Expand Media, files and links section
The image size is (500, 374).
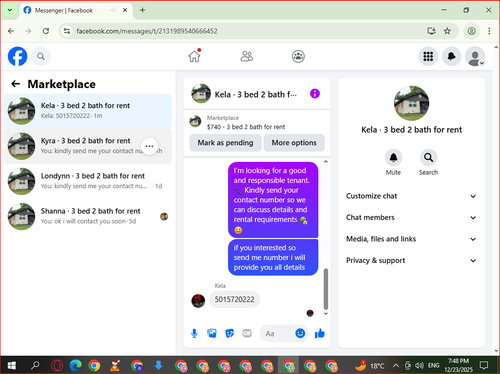411,239
